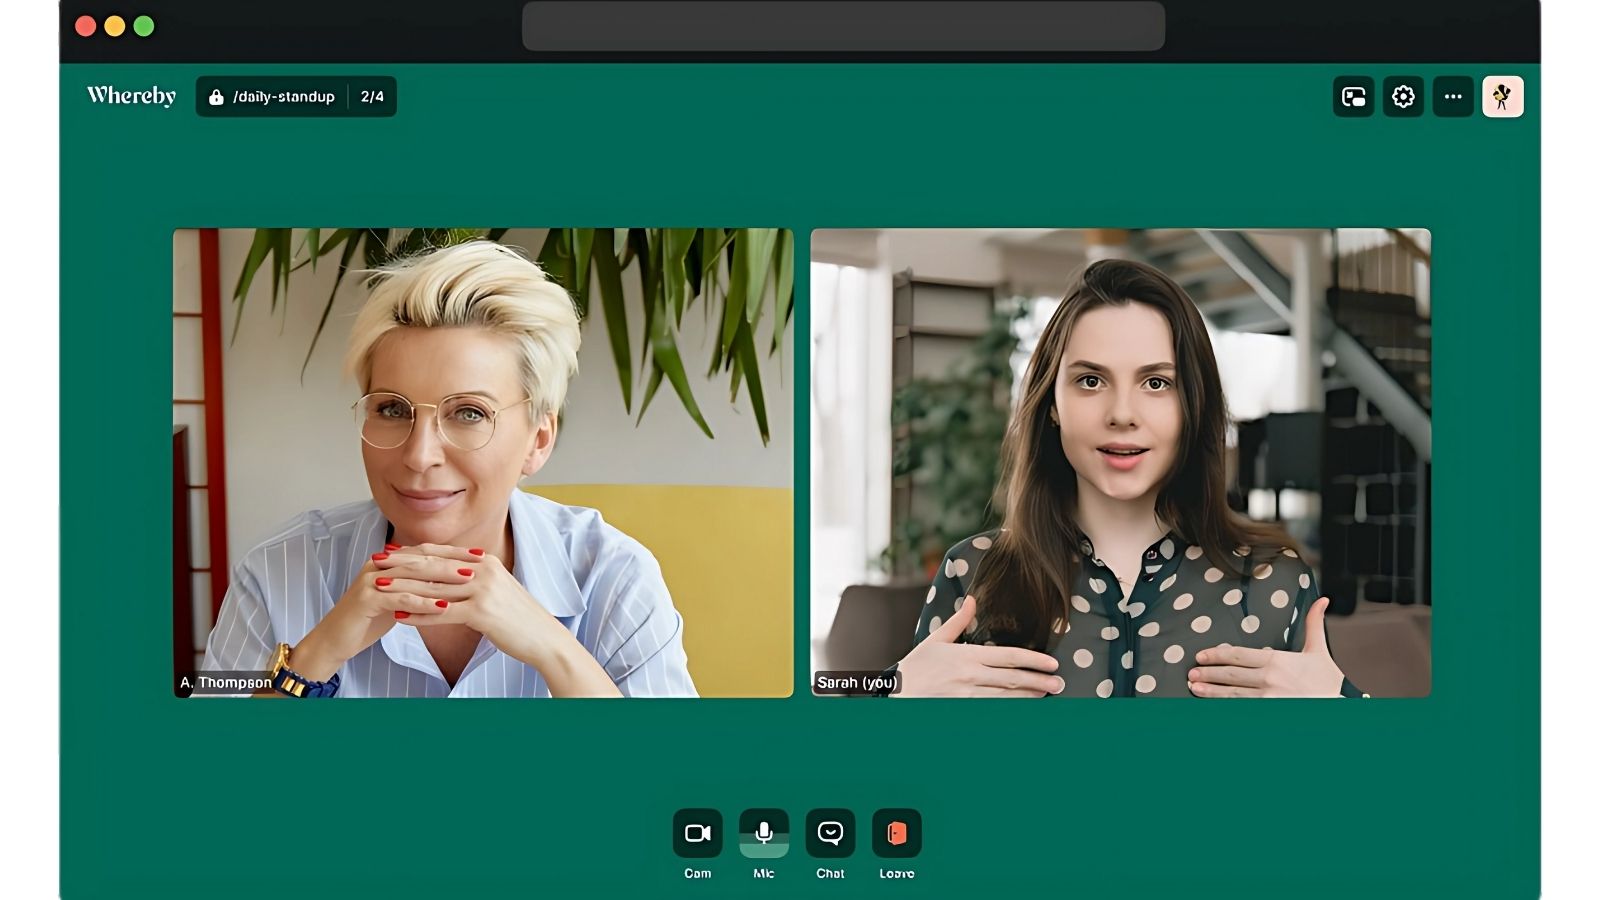Open the settings gear in the top bar
The height and width of the screenshot is (900, 1600).
1403,97
